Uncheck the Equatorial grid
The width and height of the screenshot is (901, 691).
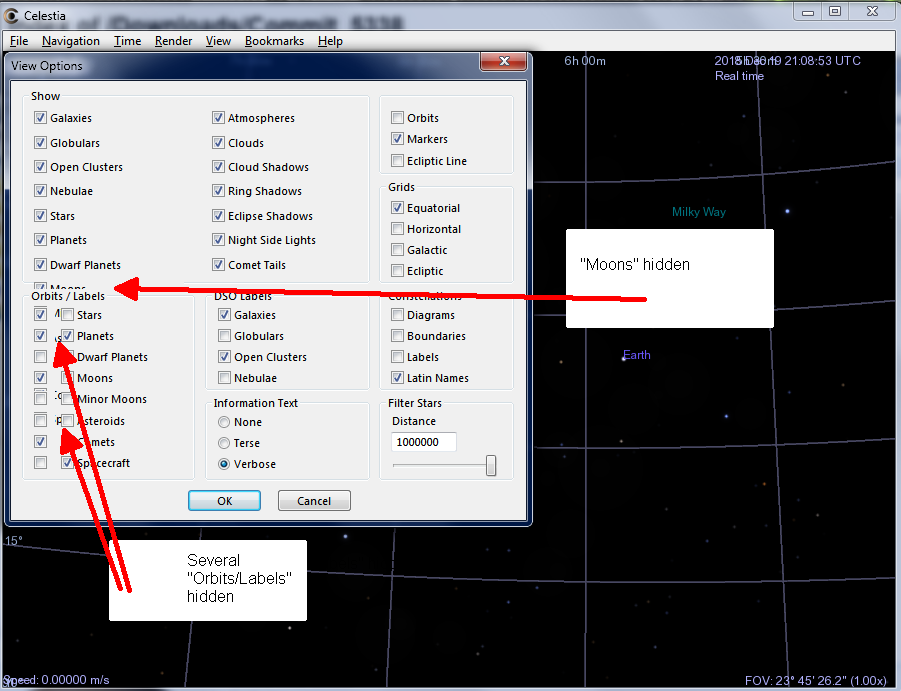coord(397,208)
